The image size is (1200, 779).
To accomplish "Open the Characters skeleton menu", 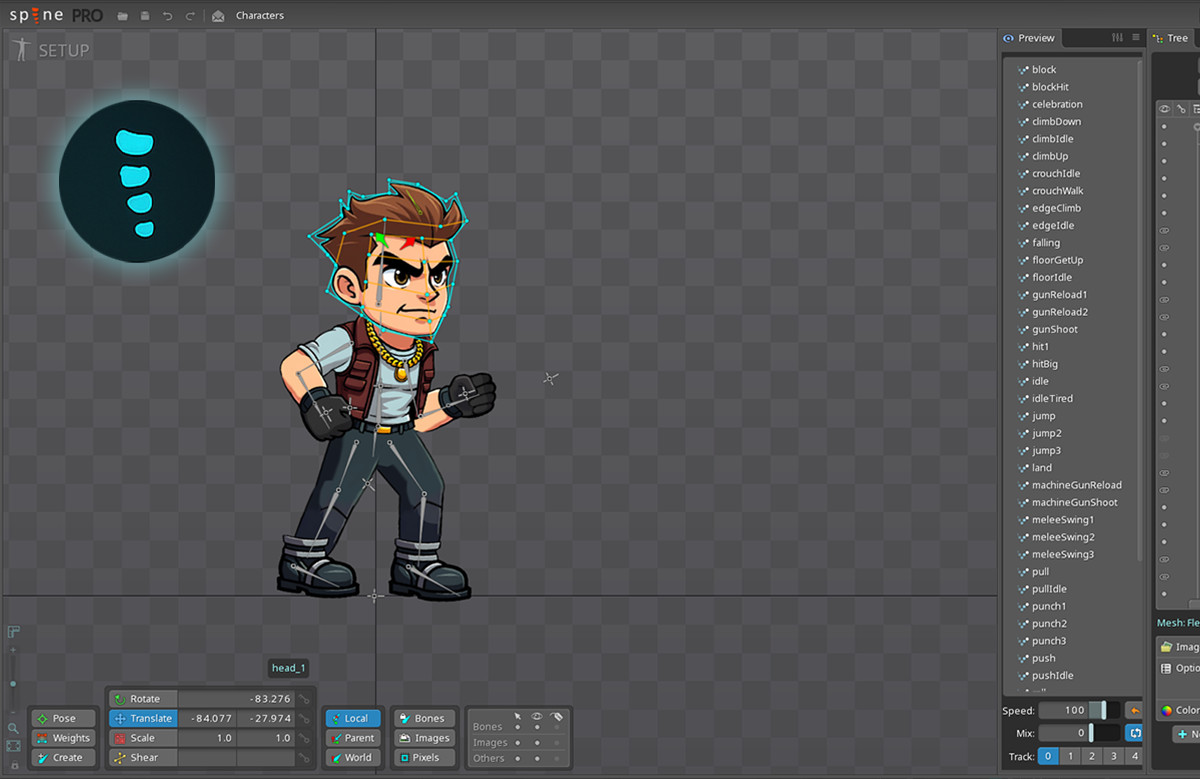I will 260,15.
